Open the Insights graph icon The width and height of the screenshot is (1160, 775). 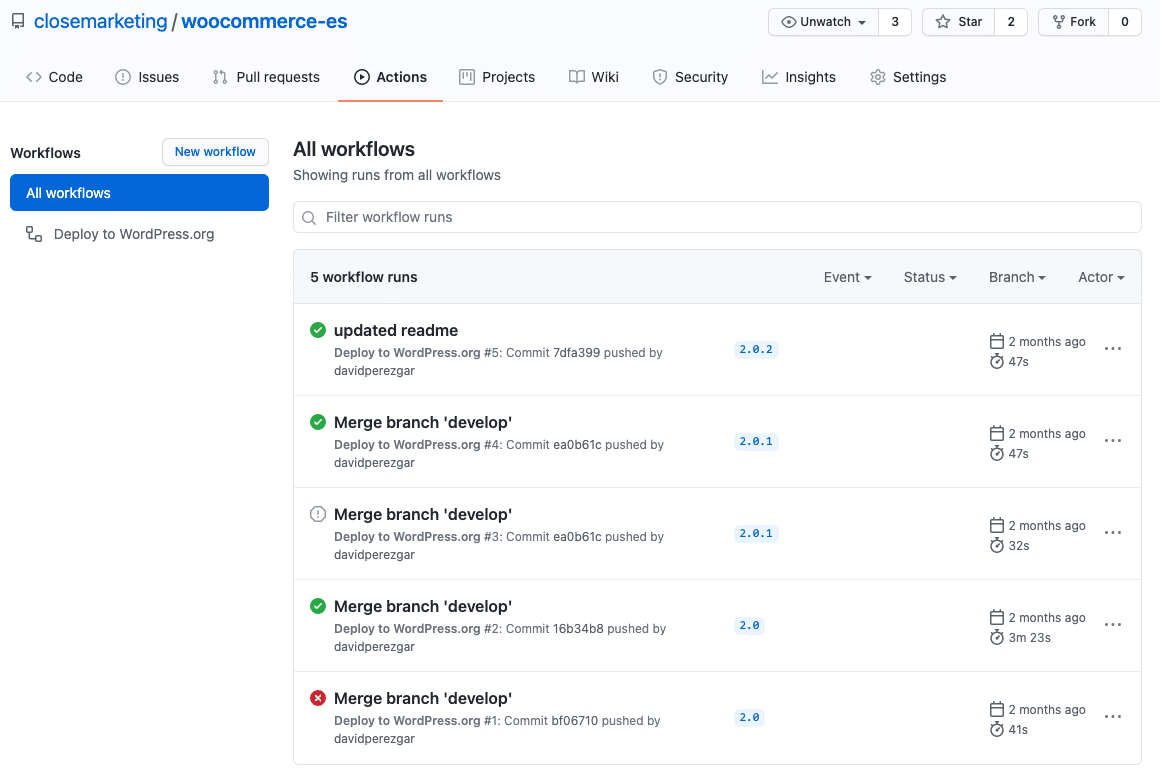[x=766, y=76]
